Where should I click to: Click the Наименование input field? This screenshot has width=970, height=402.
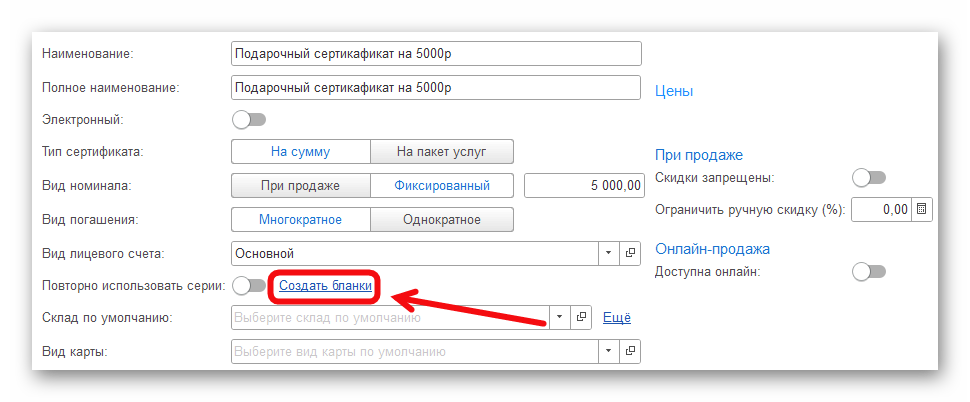coord(436,53)
